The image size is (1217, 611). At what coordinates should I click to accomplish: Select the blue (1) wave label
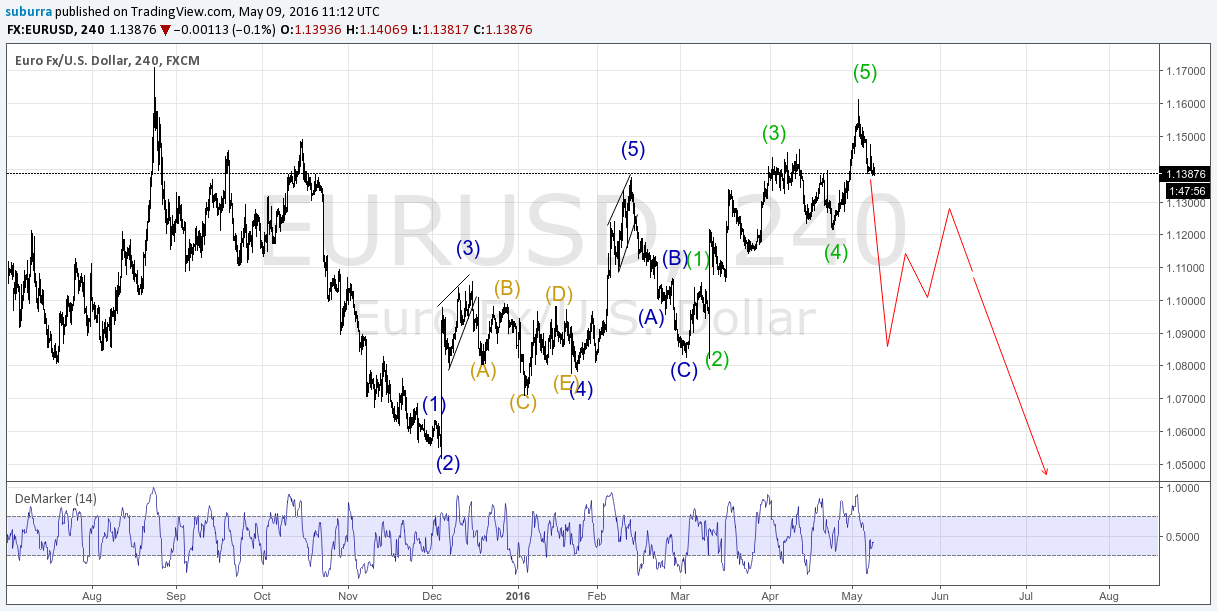[434, 405]
